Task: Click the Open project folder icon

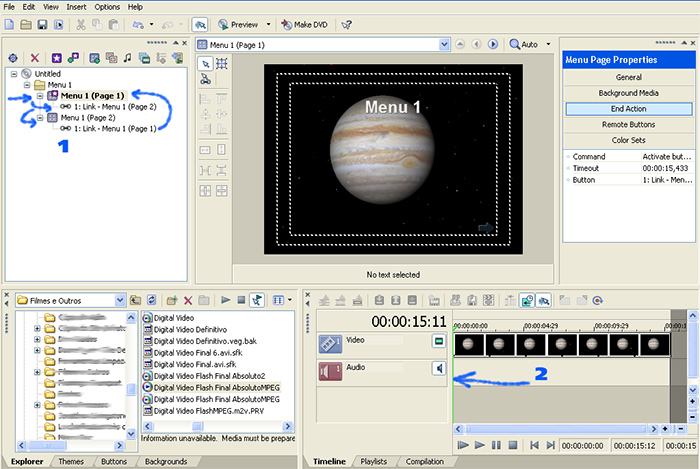Action: [26, 25]
